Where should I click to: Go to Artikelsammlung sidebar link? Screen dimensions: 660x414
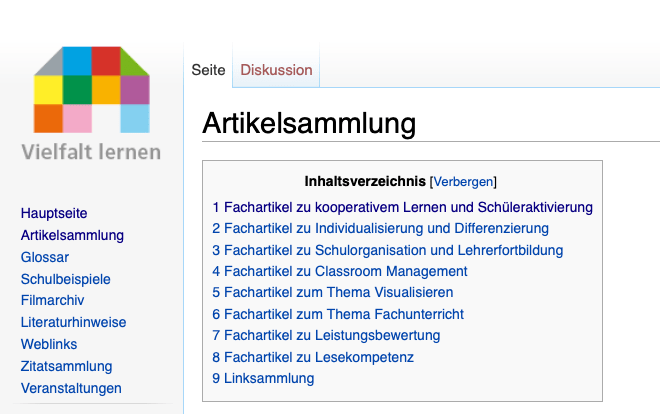[72, 235]
